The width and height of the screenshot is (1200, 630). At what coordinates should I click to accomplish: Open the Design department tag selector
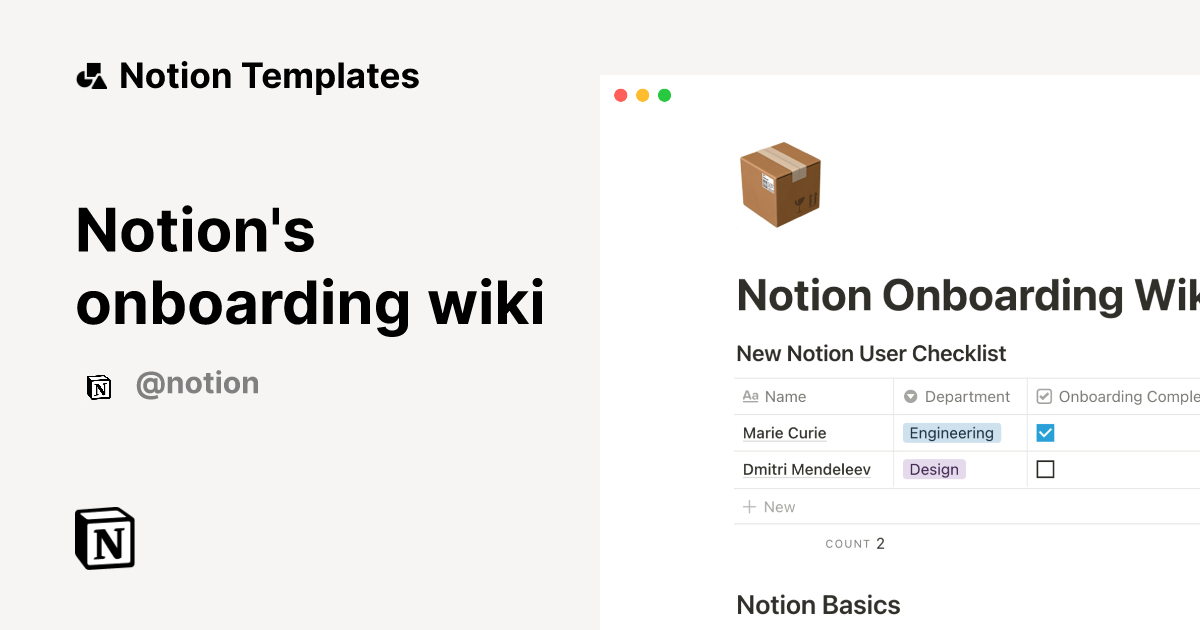click(933, 468)
